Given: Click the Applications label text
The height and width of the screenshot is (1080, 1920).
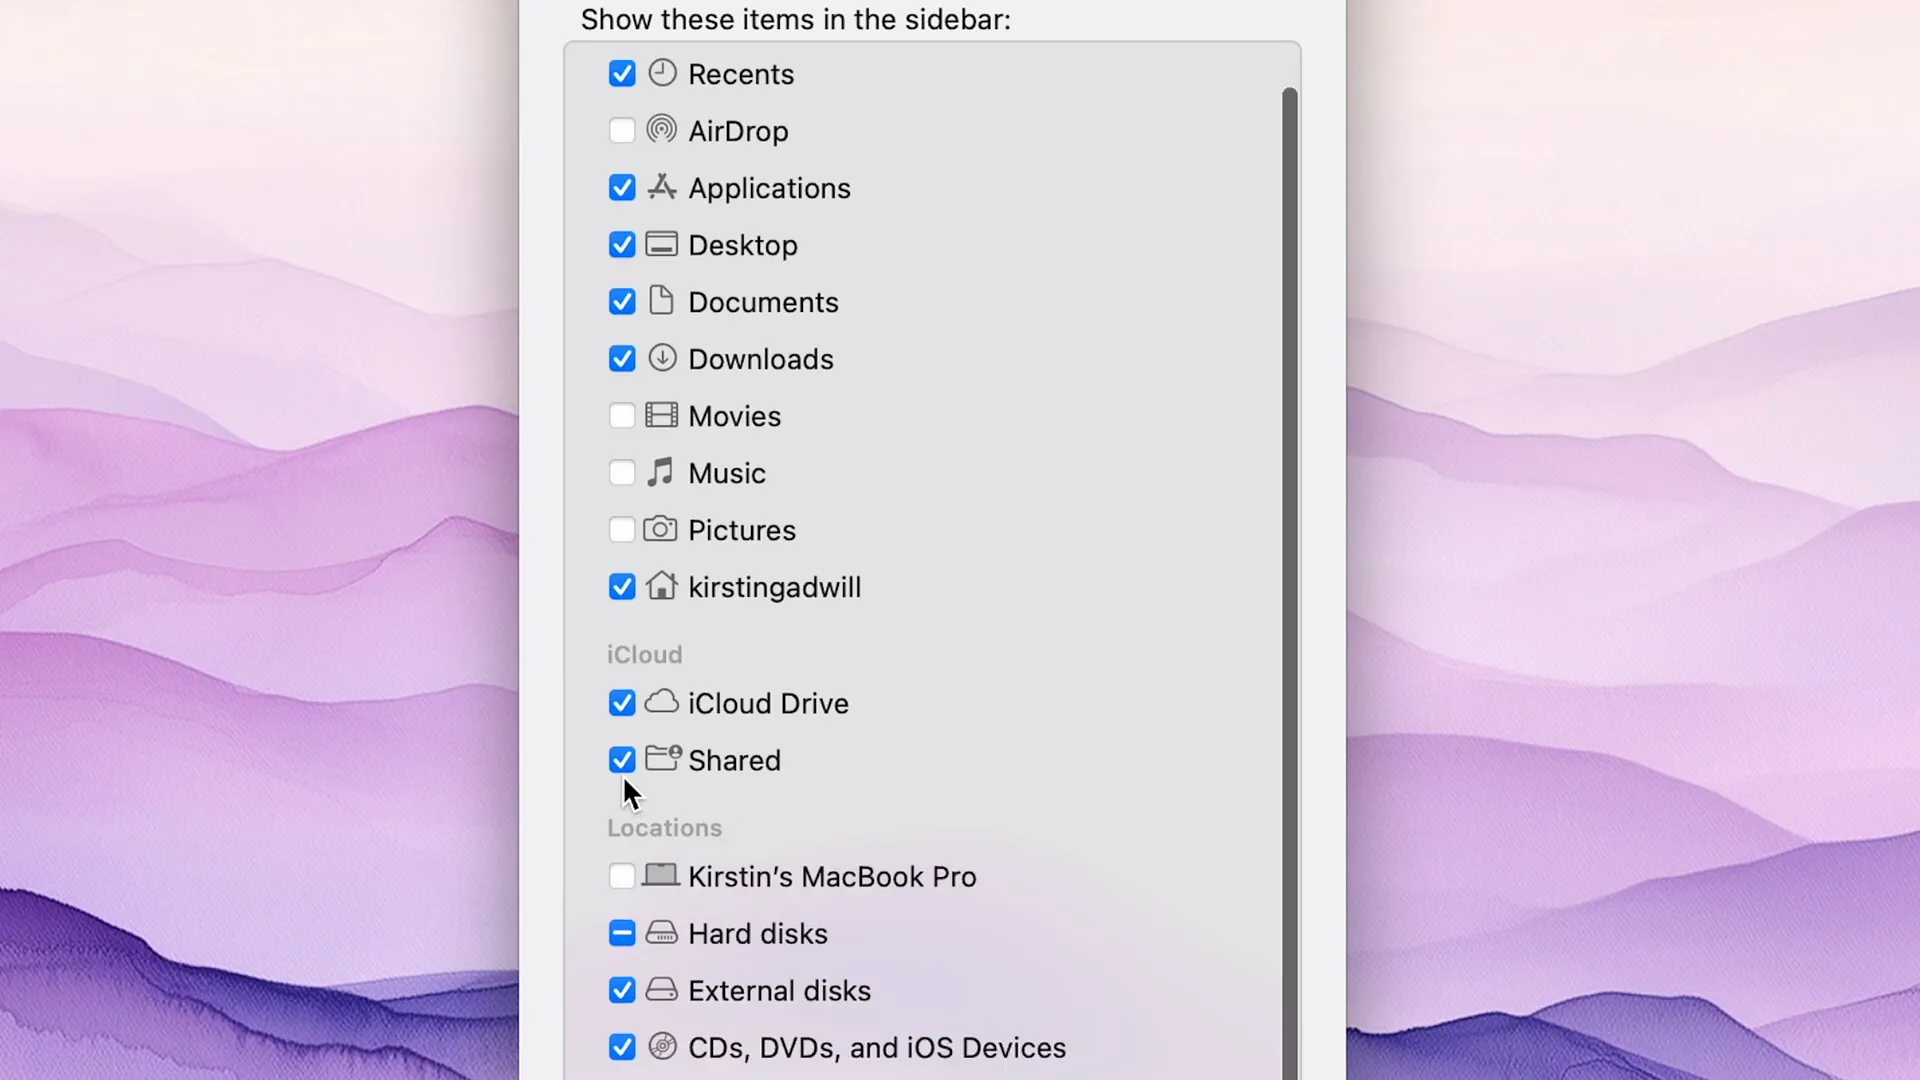Looking at the screenshot, I should point(769,188).
